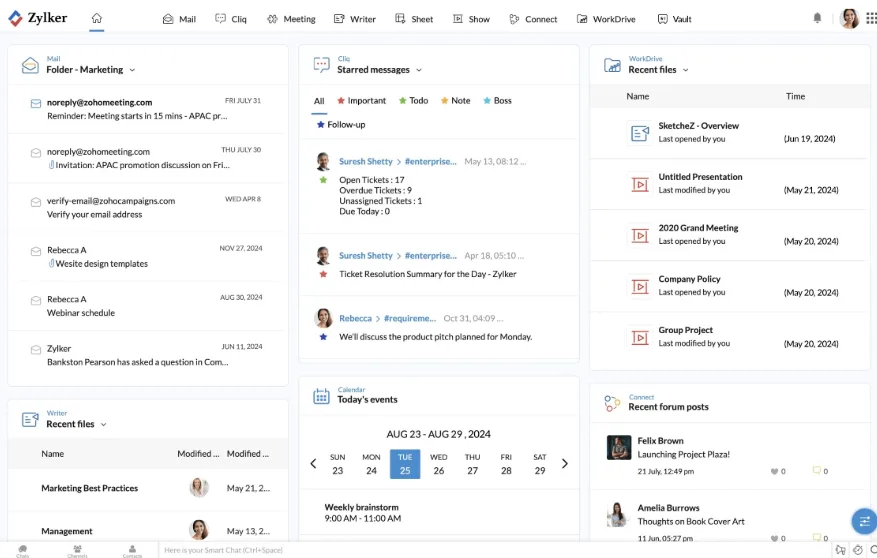Open Mail from the top navigation
This screenshot has height=558, width=877.
click(179, 19)
